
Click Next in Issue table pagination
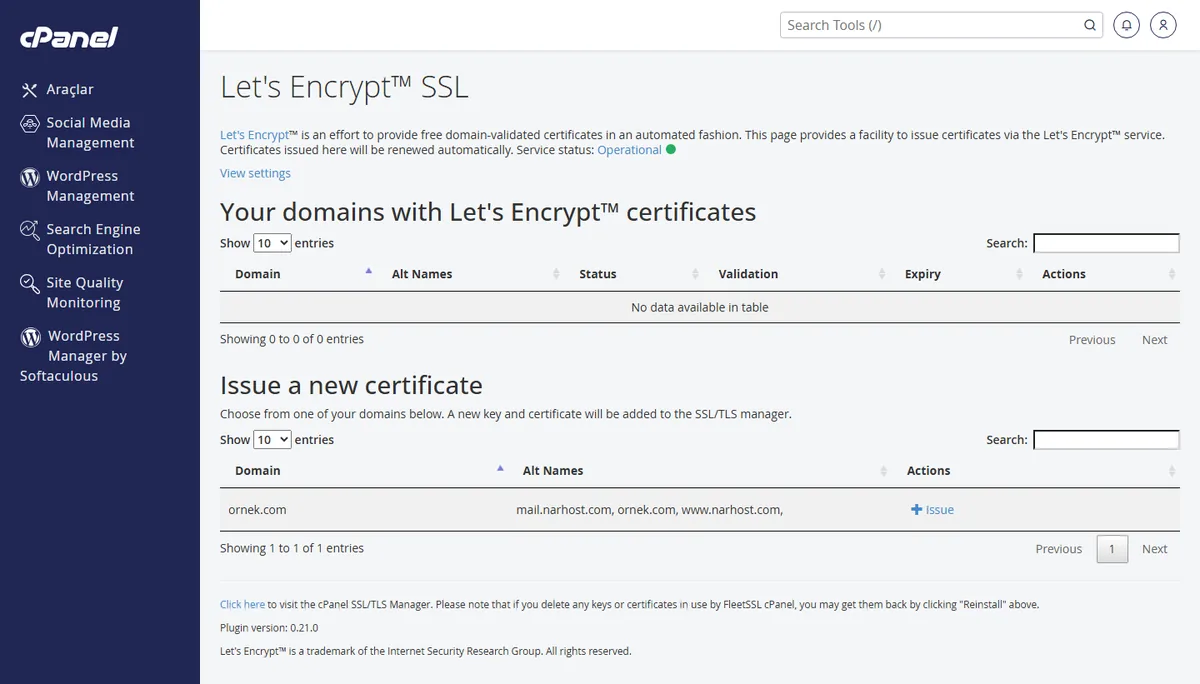1155,549
